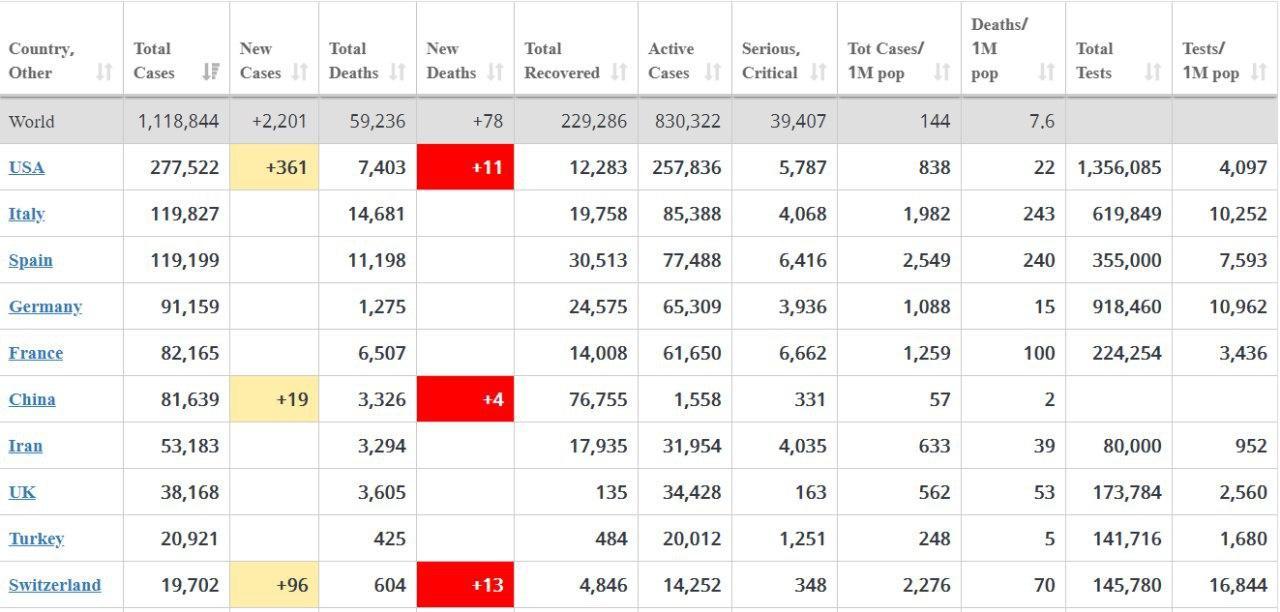Click the China link
1280x612 pixels.
(32, 399)
